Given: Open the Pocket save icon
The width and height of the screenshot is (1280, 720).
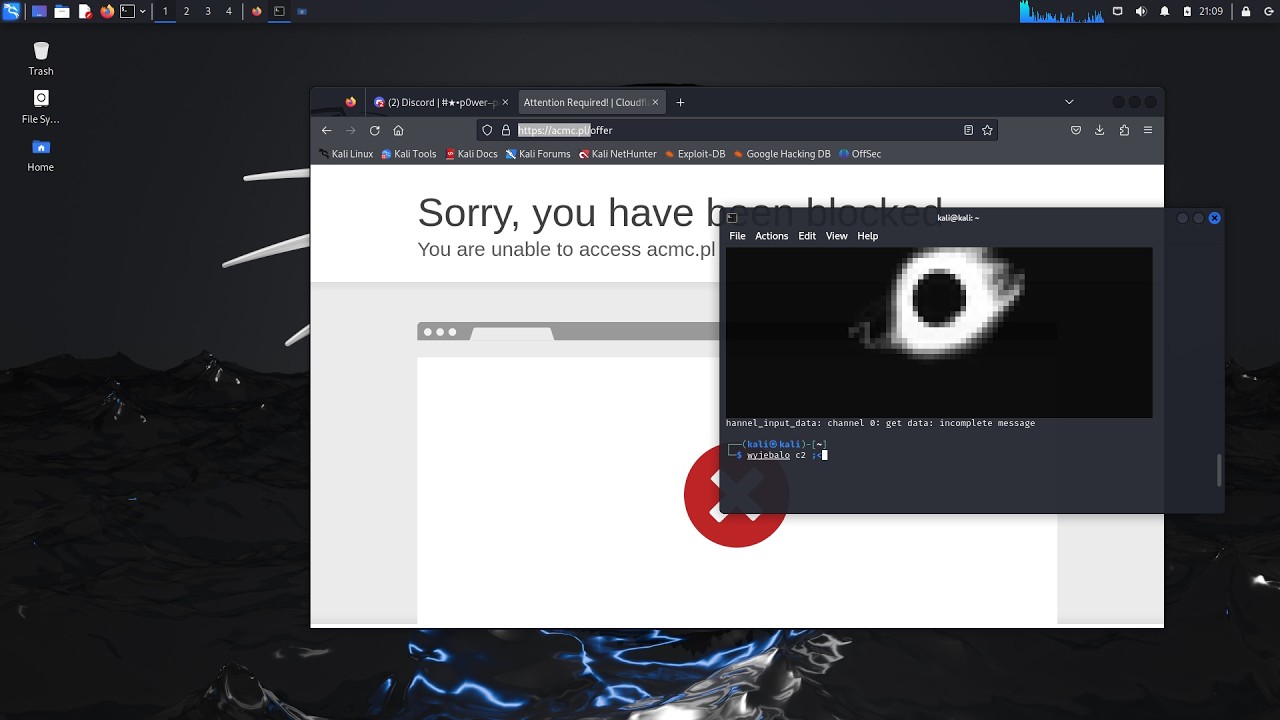Looking at the screenshot, I should coord(1076,130).
